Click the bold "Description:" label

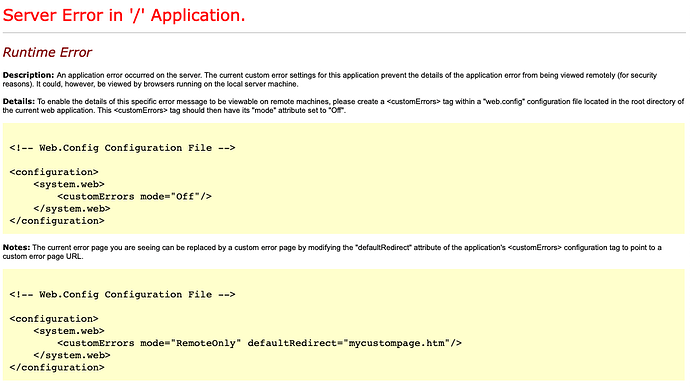(28, 75)
